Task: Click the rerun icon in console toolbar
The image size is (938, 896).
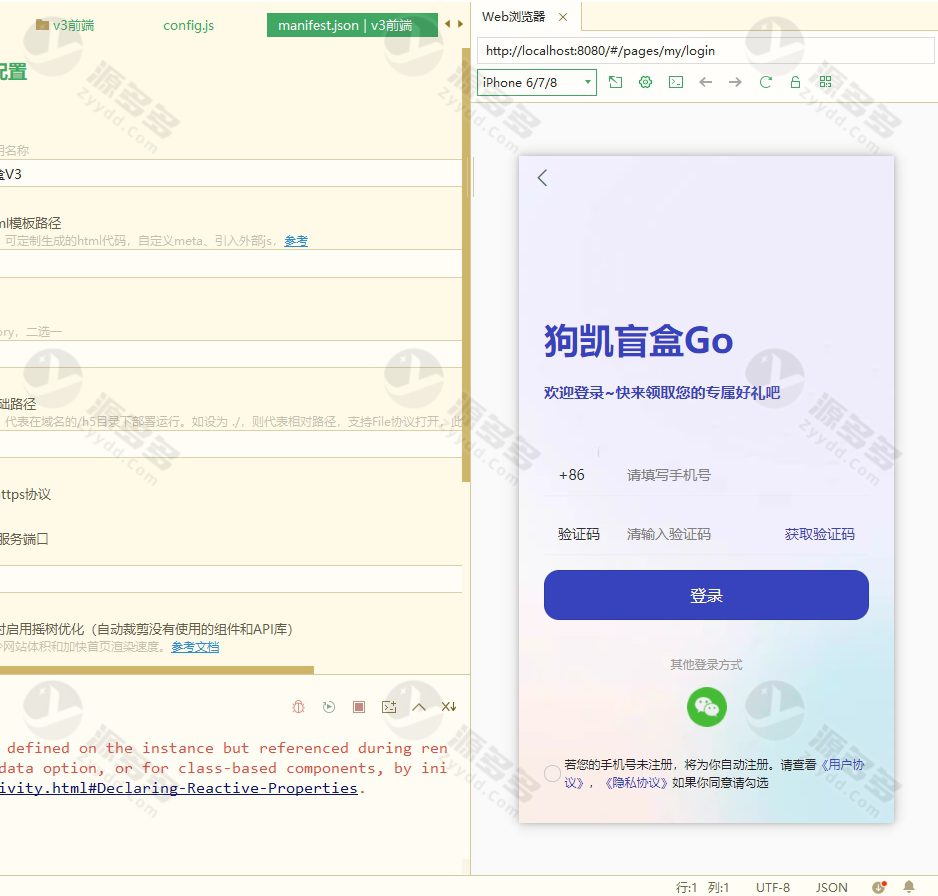Action: (x=328, y=707)
